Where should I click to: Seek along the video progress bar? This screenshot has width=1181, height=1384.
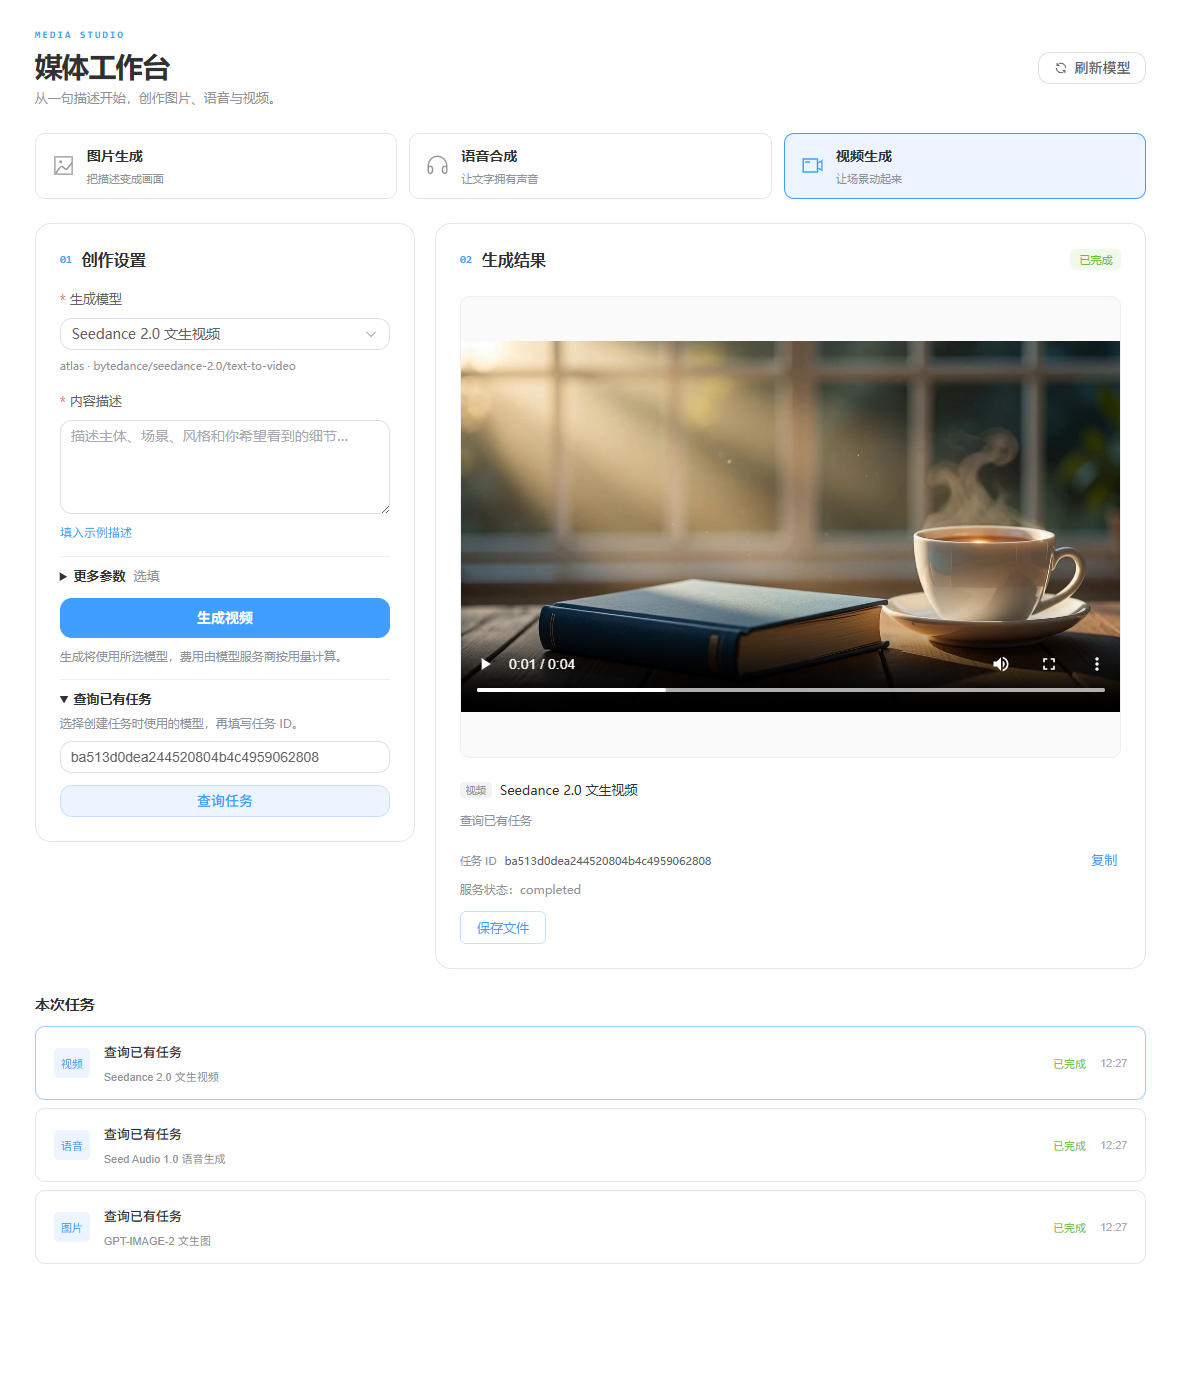791,690
